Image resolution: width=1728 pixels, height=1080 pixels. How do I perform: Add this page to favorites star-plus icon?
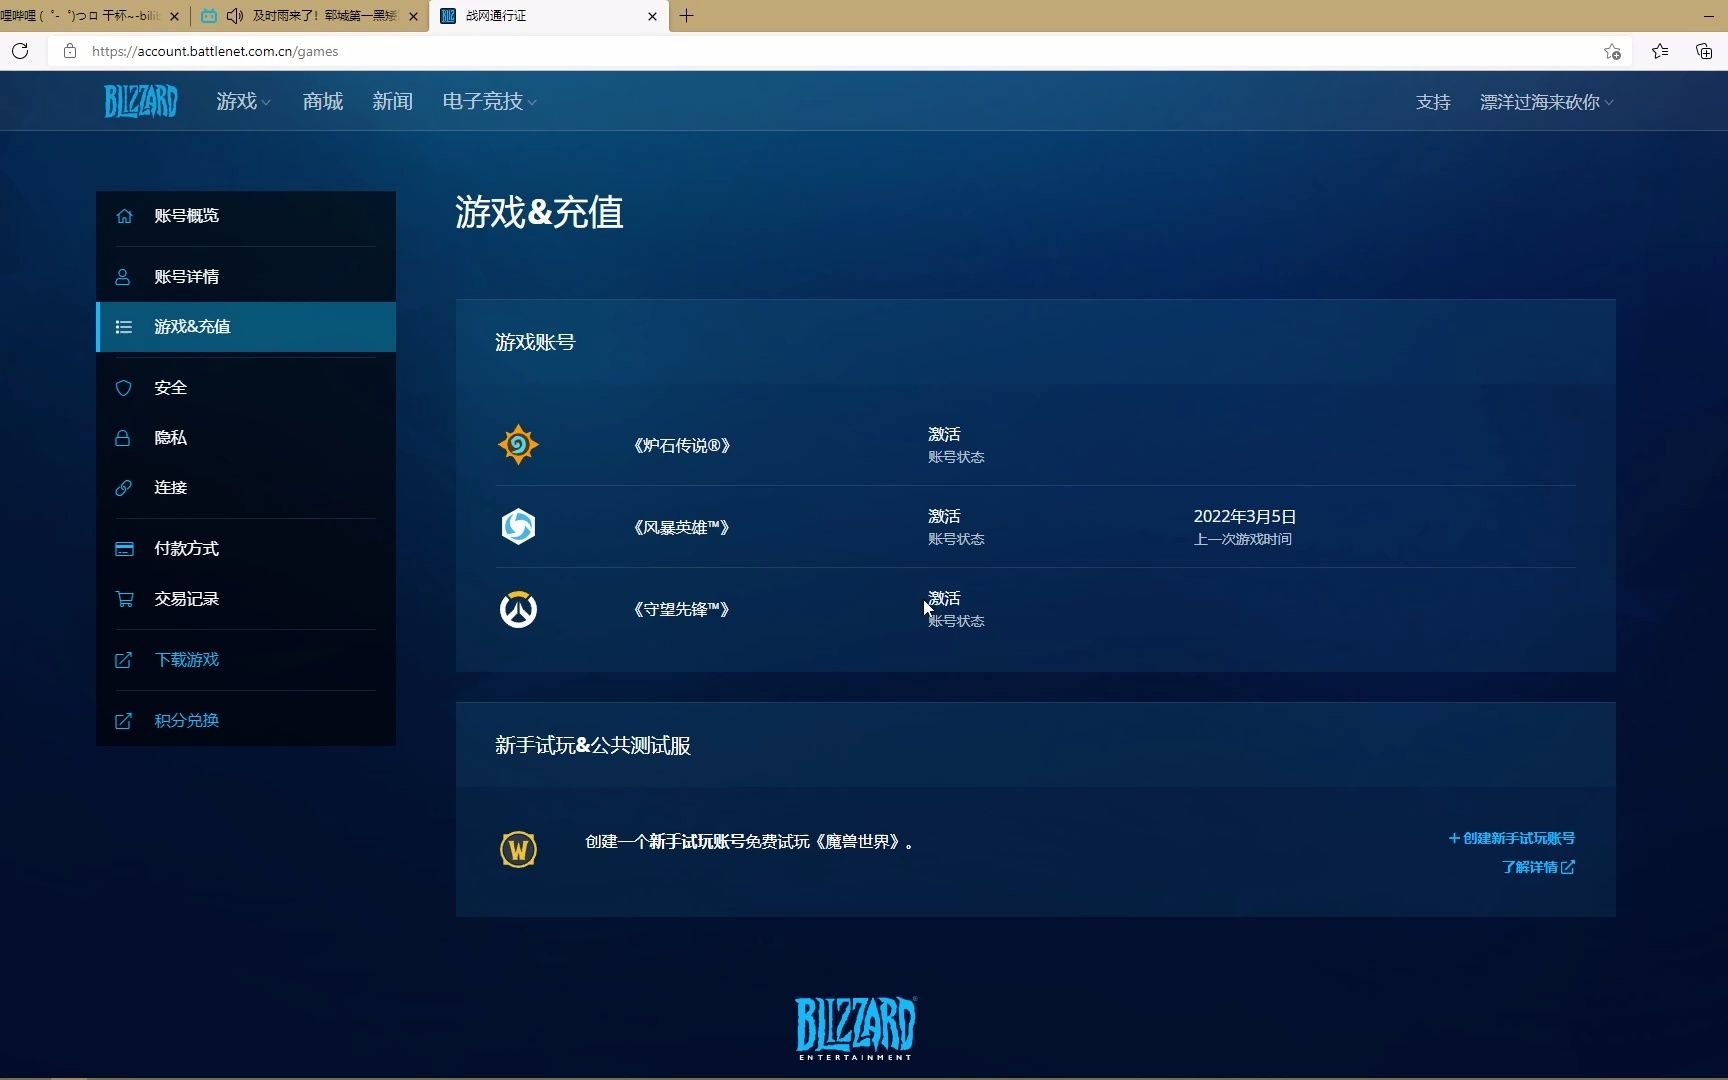click(x=1612, y=51)
